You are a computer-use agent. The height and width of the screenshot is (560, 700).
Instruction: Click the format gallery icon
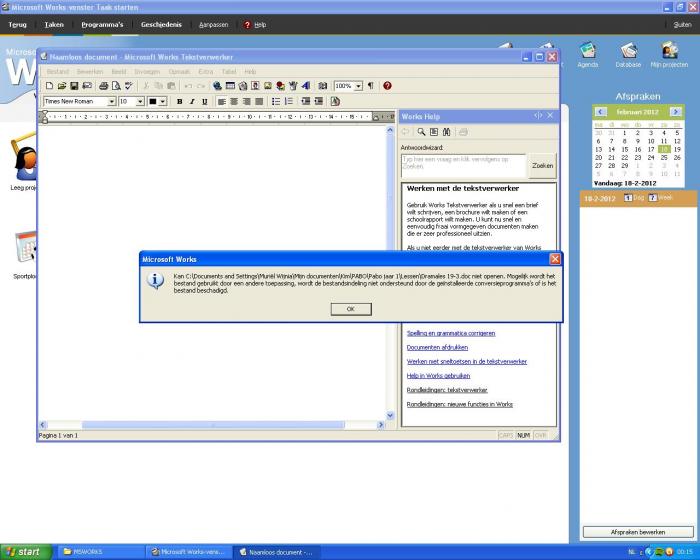335,102
